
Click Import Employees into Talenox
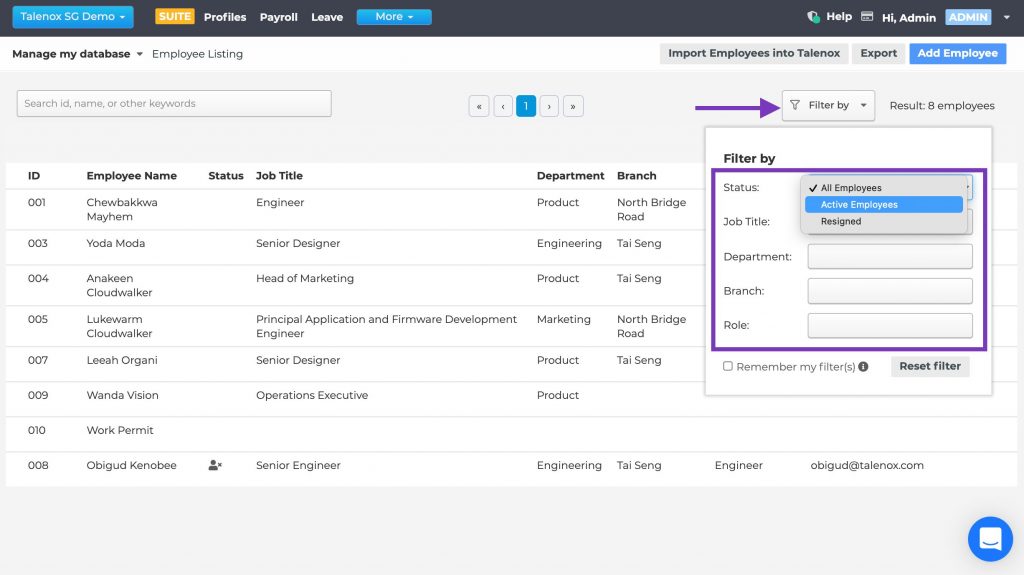coord(754,54)
